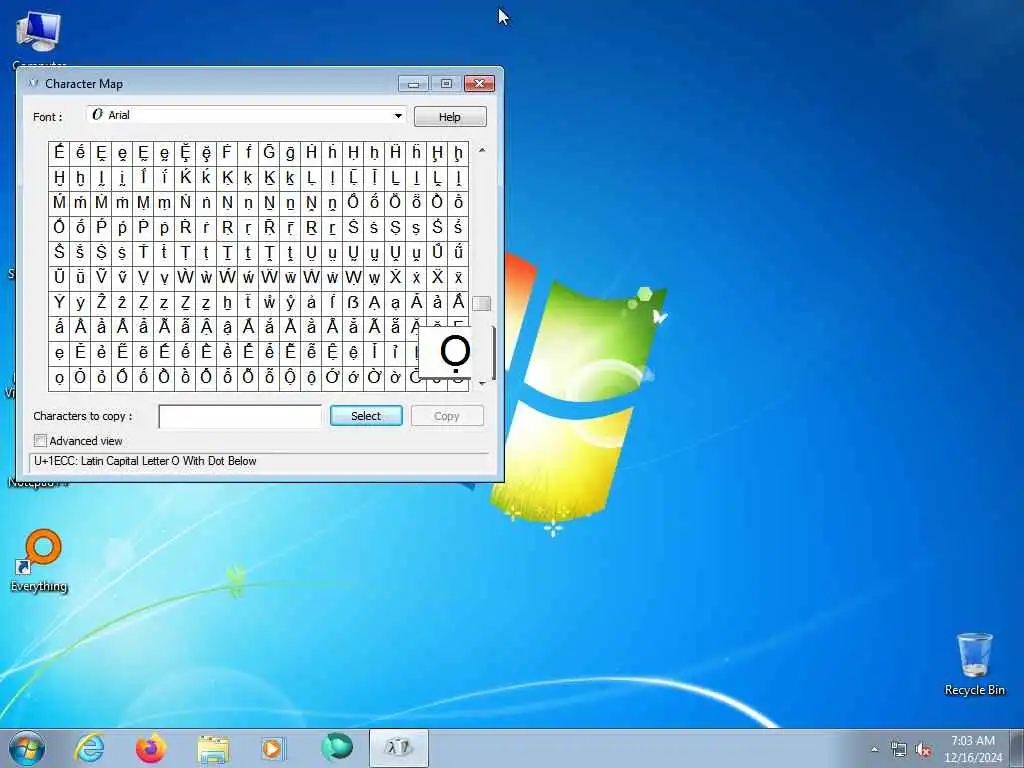Select the ḟ cell, lowercase f with dot above
Viewport: 1024px width, 768px height.
(248, 153)
